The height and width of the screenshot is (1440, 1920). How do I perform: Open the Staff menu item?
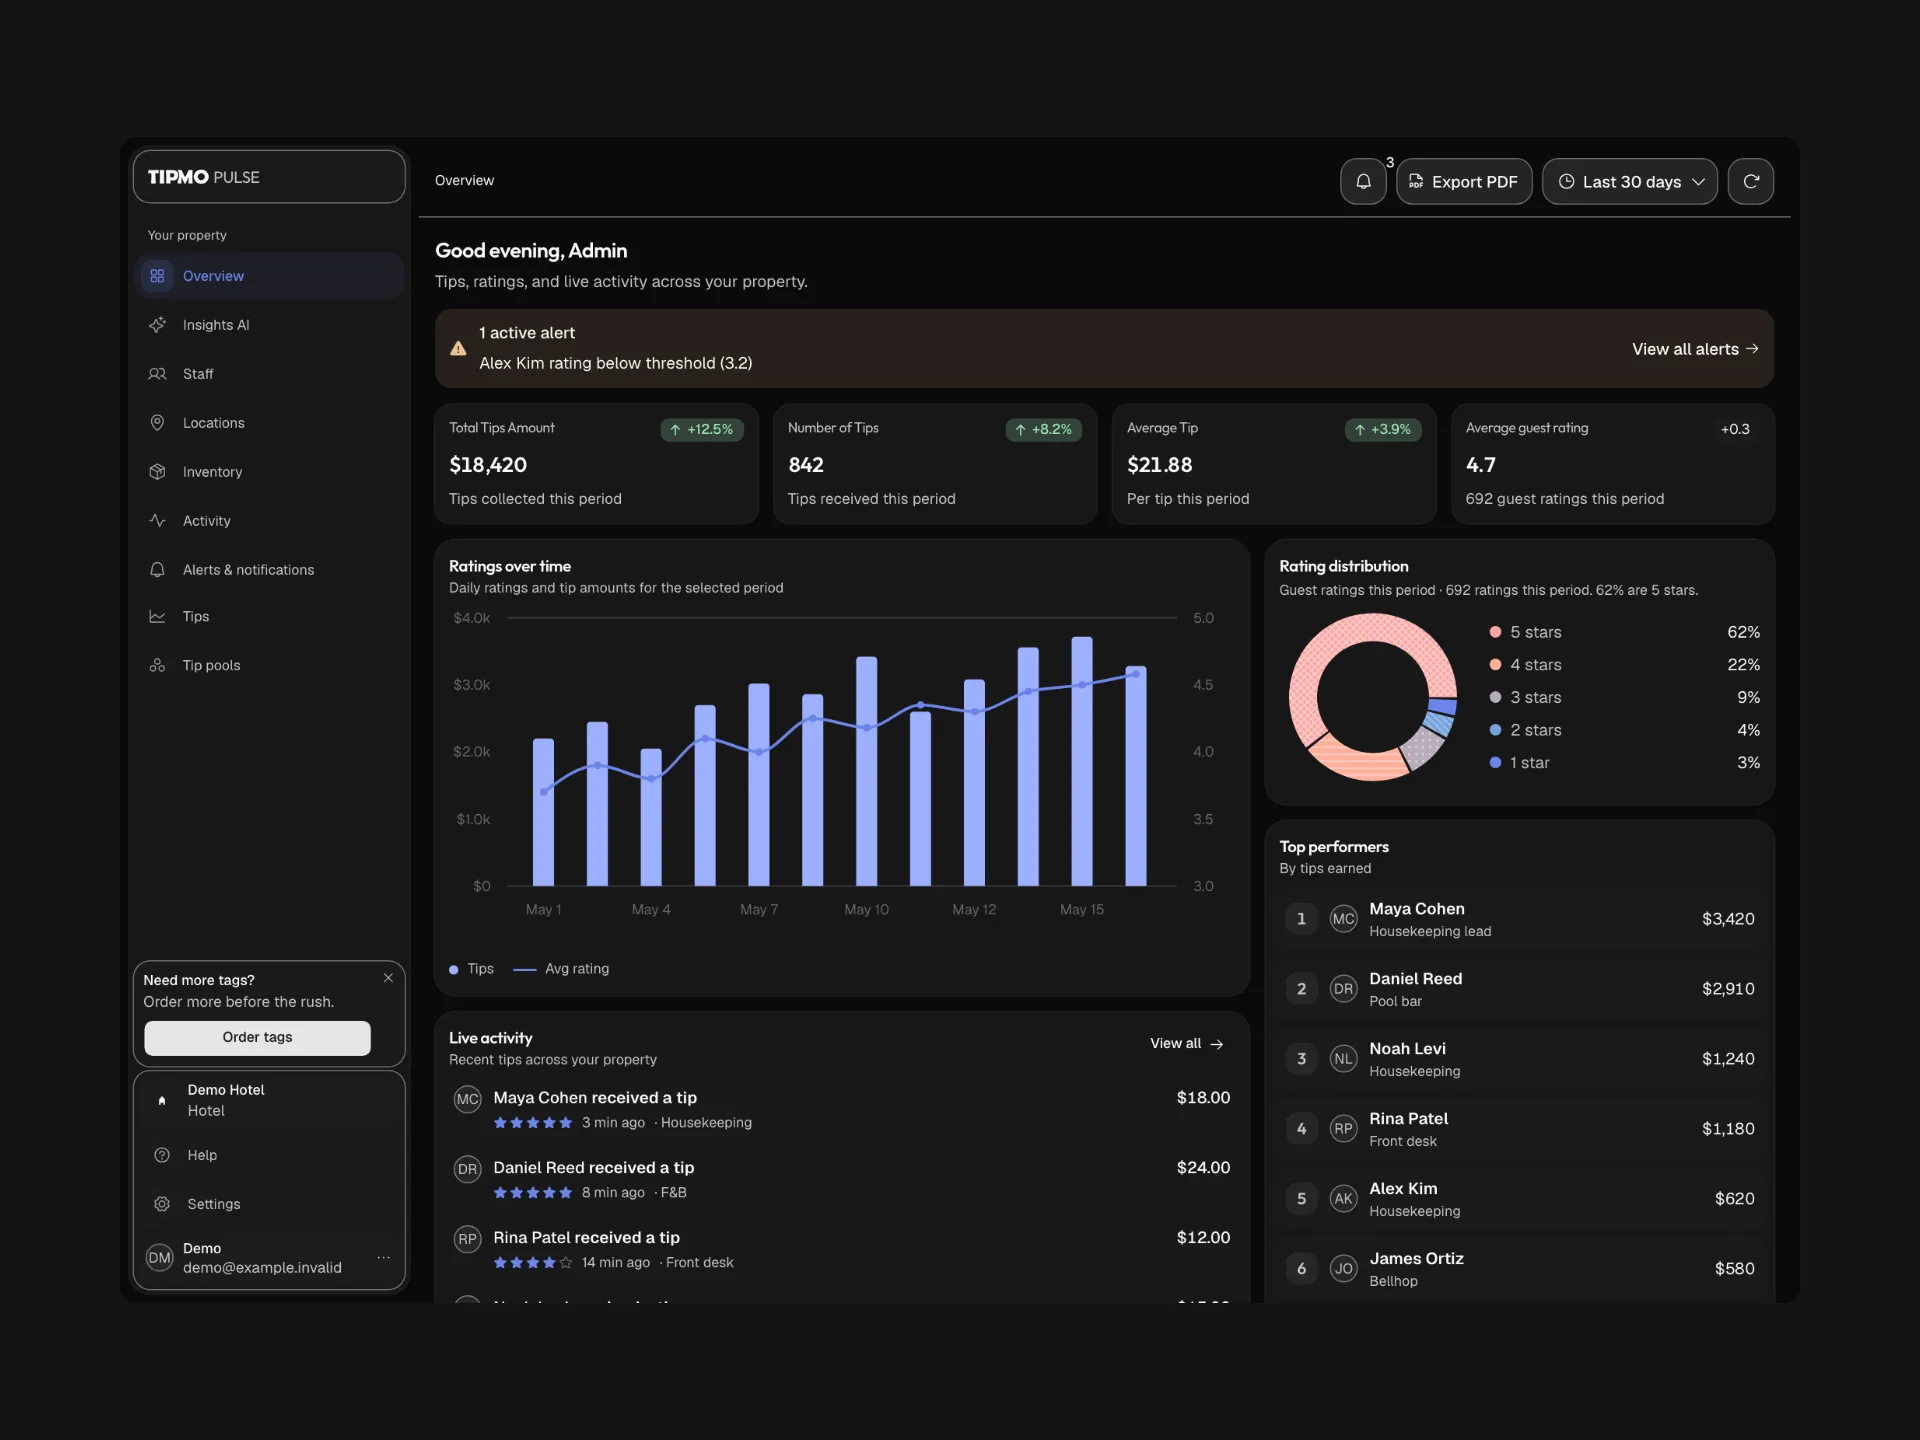point(269,374)
